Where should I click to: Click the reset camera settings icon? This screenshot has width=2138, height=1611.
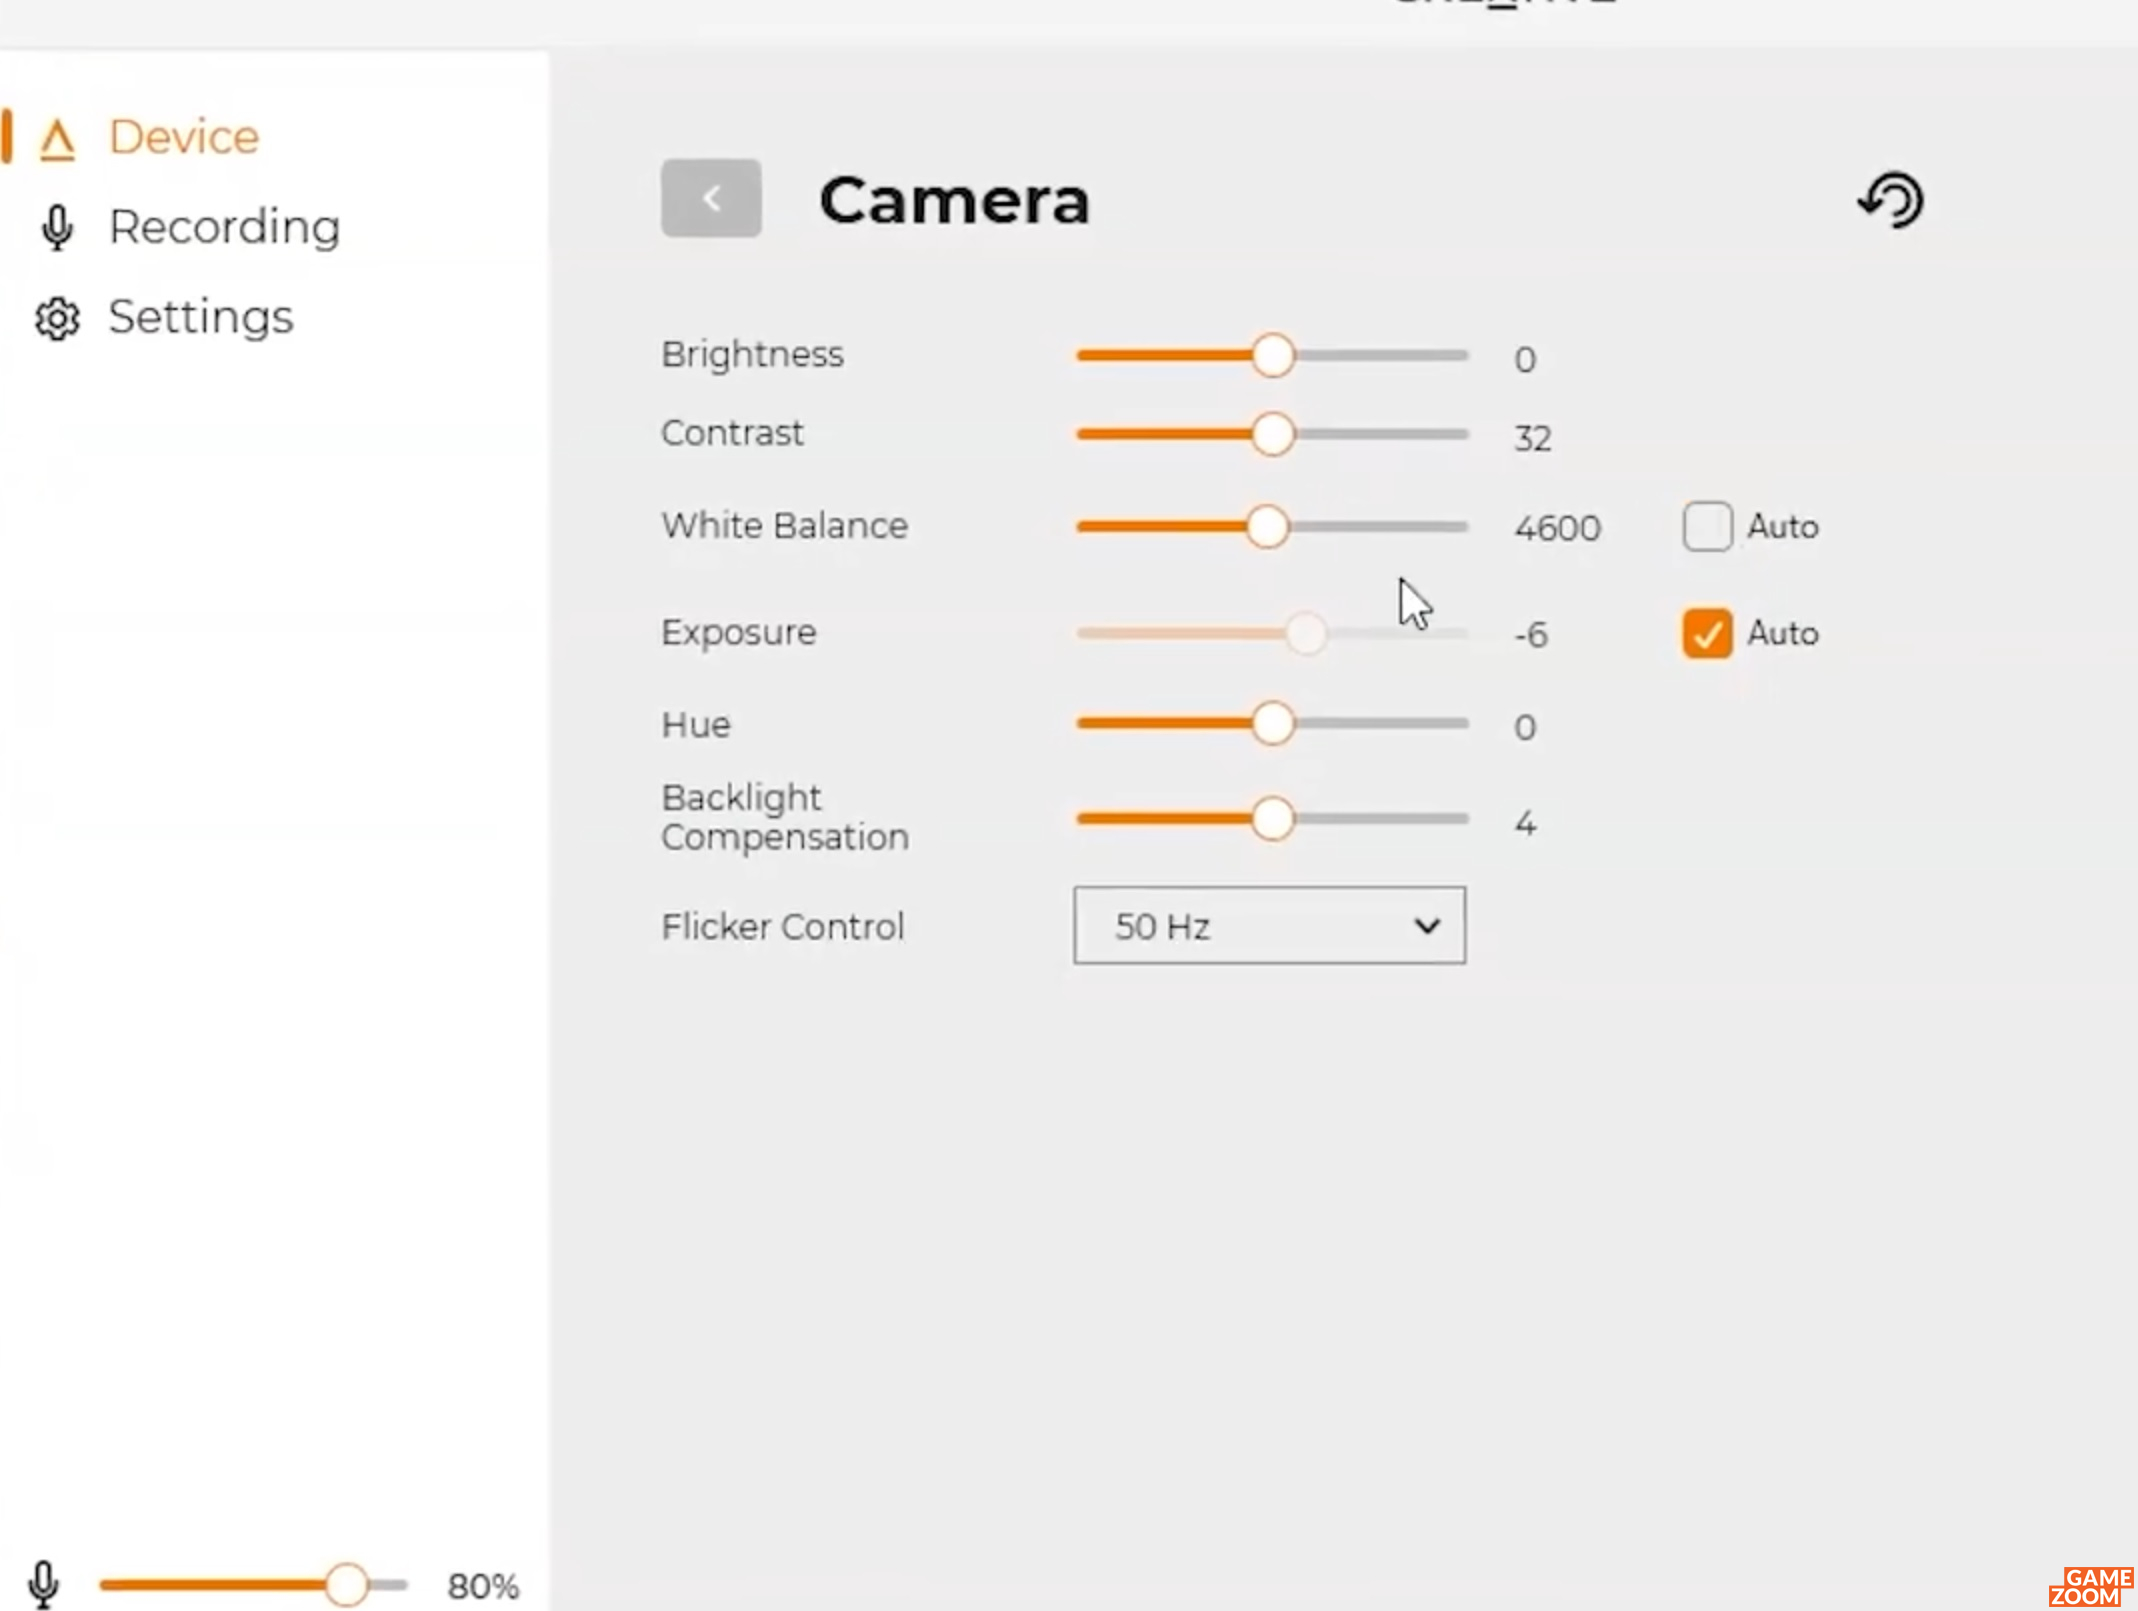[1891, 200]
